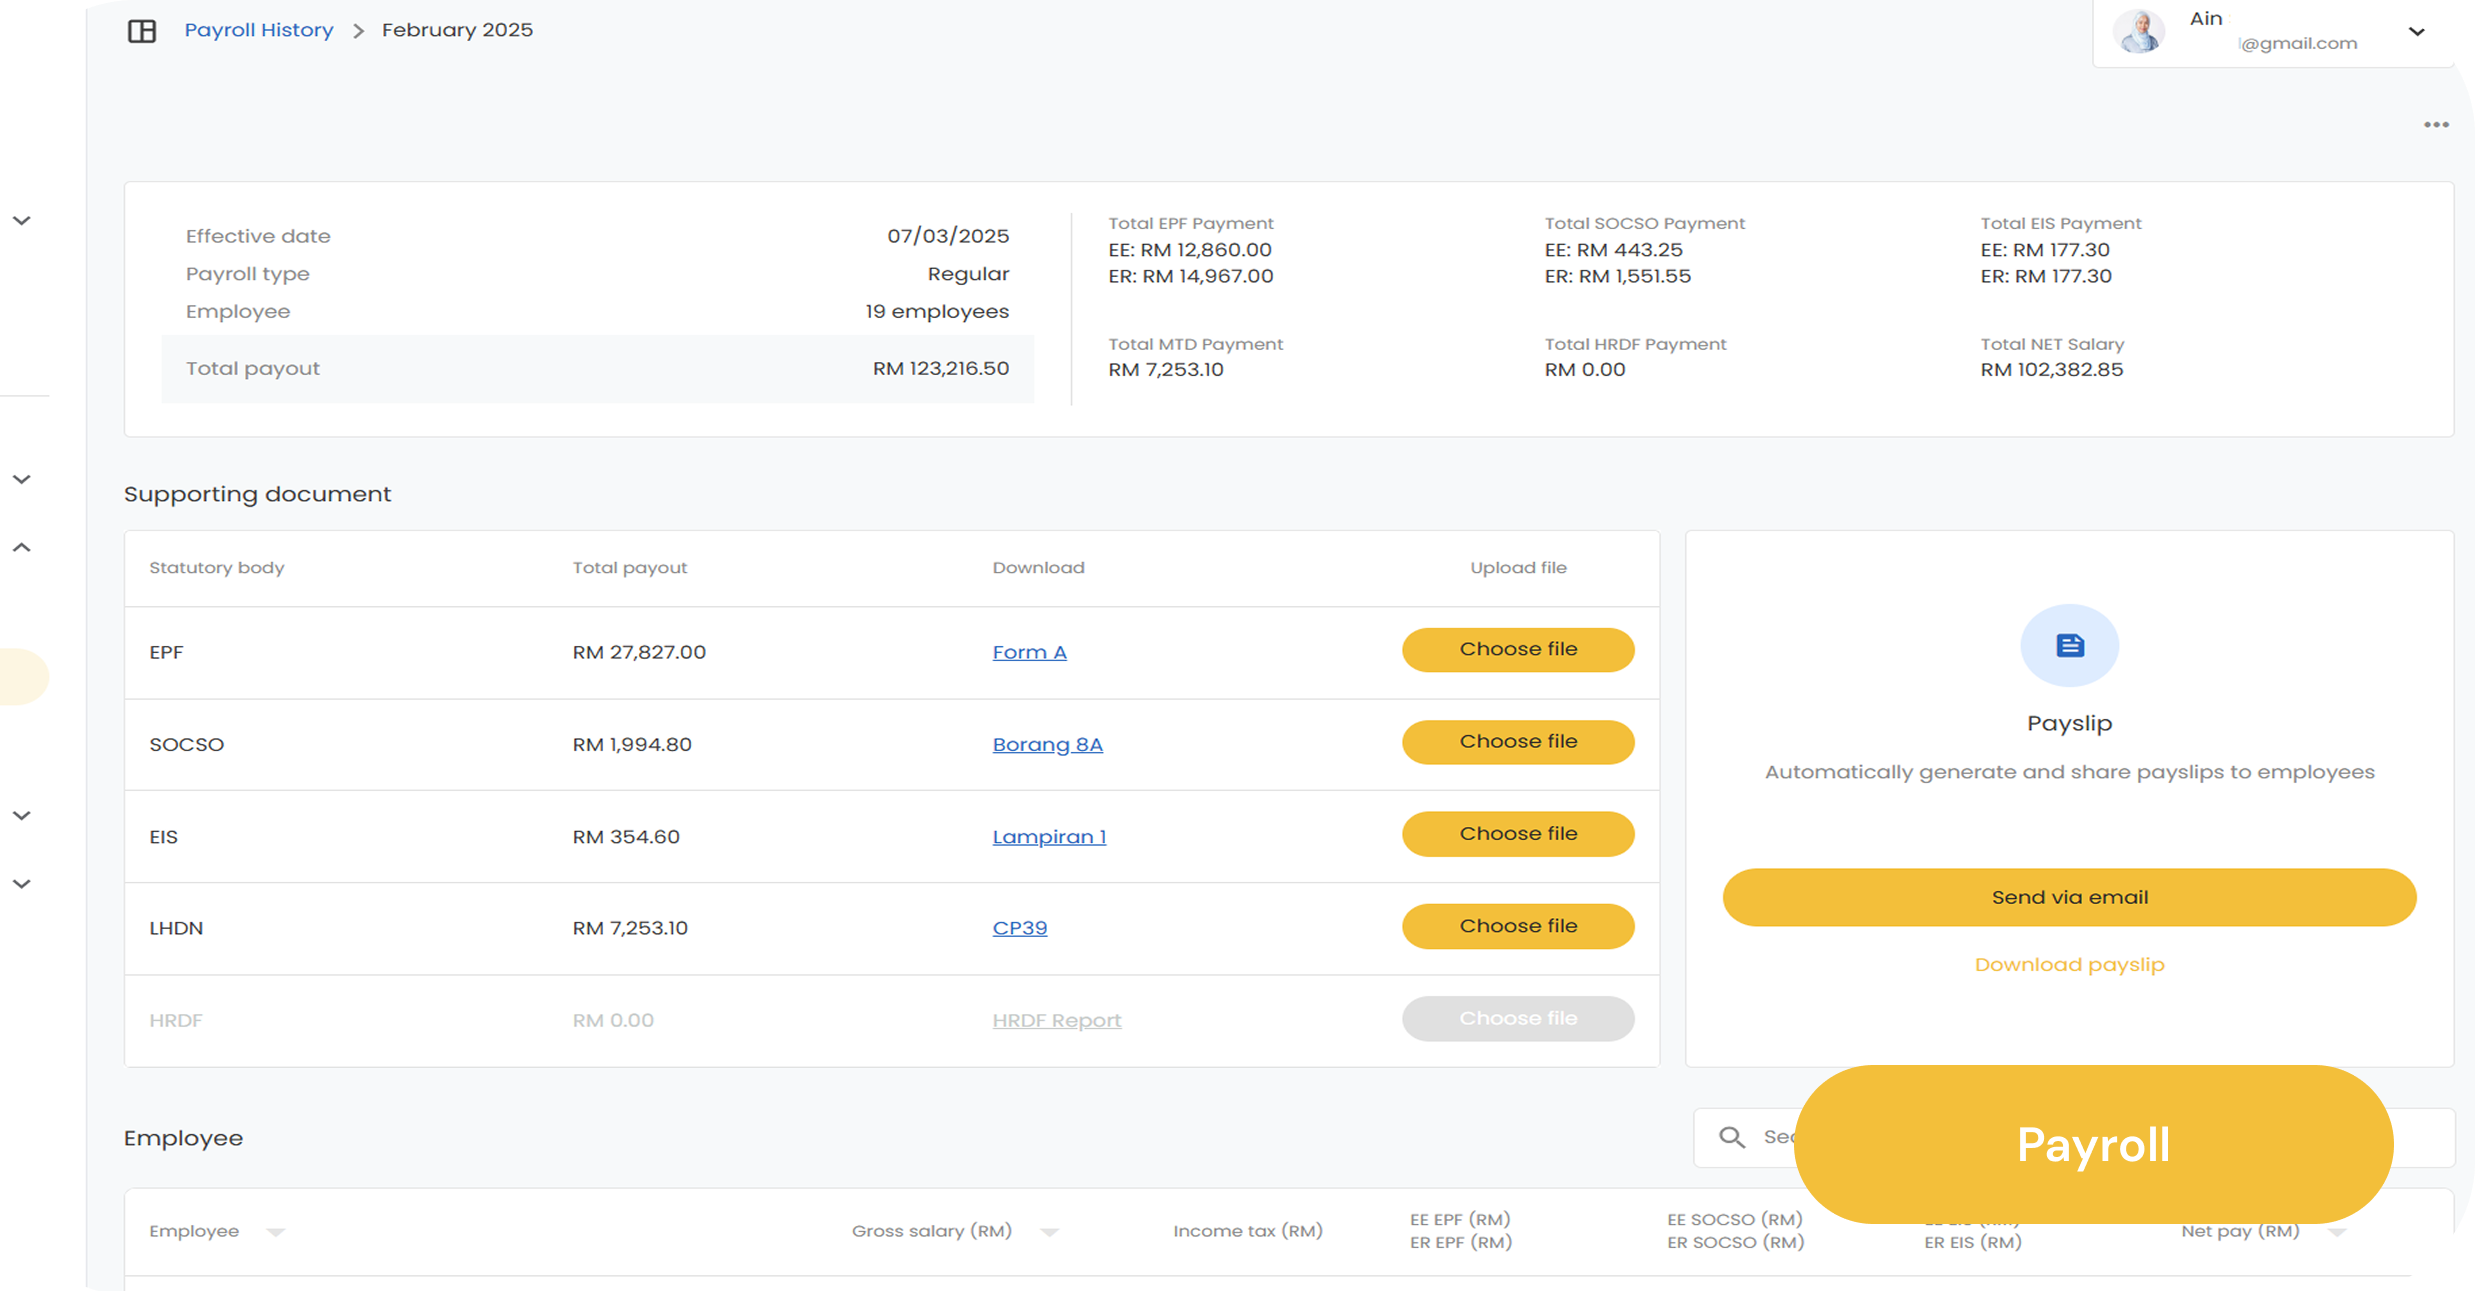Click Download payslip link

[2068, 965]
